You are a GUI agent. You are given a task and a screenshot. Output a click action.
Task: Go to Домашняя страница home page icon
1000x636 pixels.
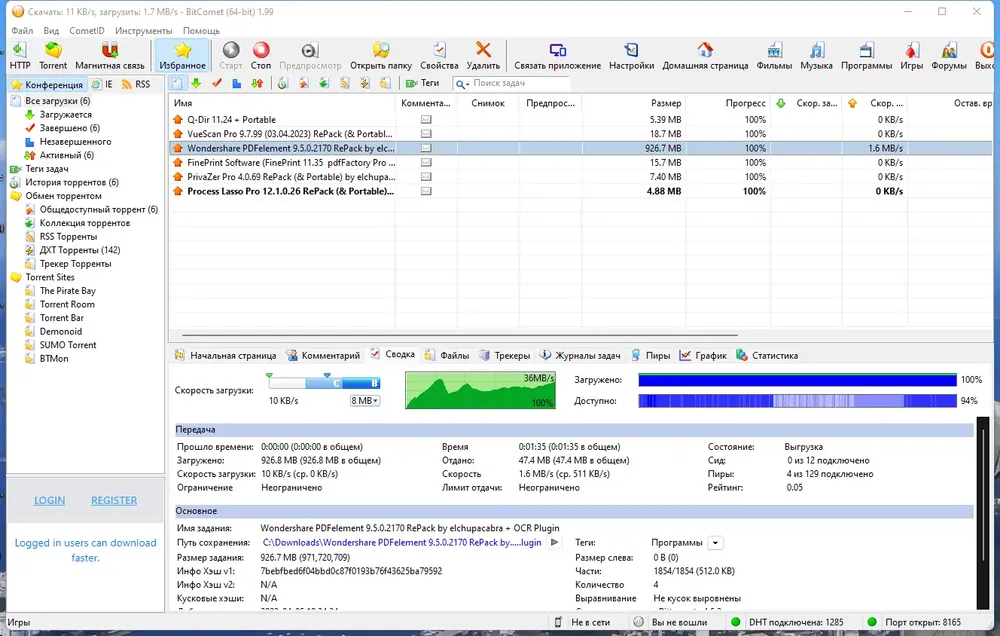(x=705, y=55)
